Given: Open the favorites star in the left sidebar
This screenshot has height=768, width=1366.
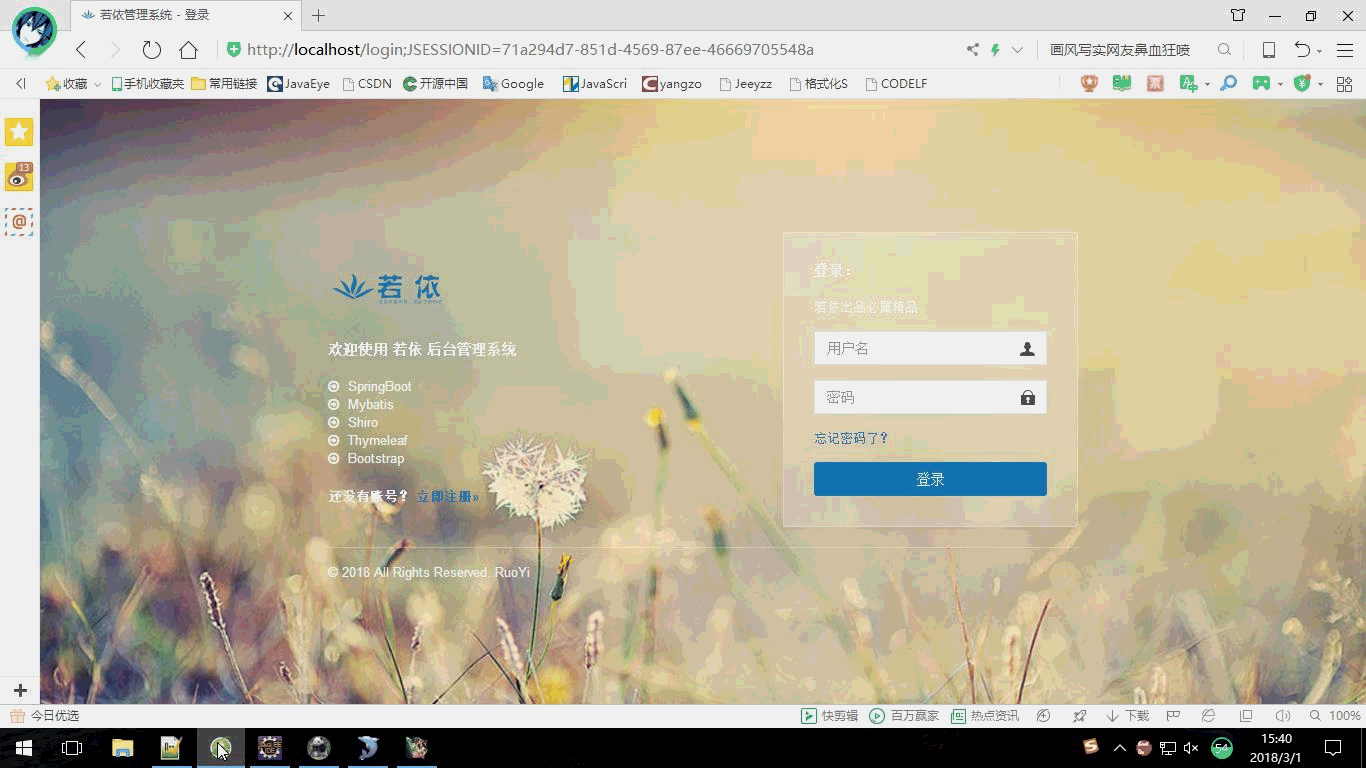Looking at the screenshot, I should 19,132.
